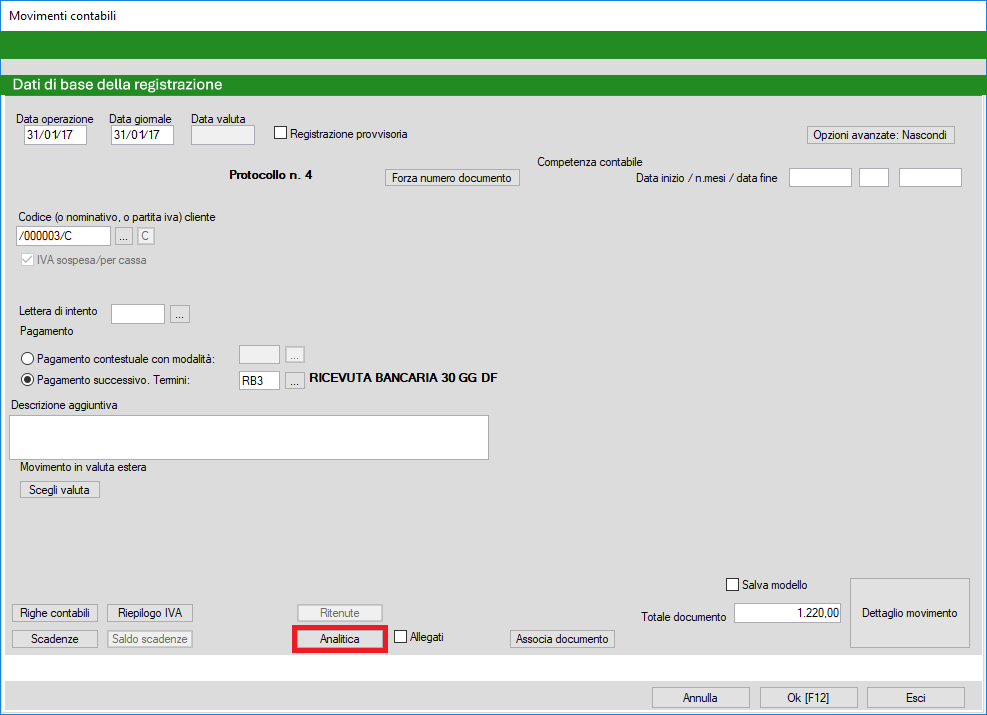Click Scegli valuta button

point(60,490)
